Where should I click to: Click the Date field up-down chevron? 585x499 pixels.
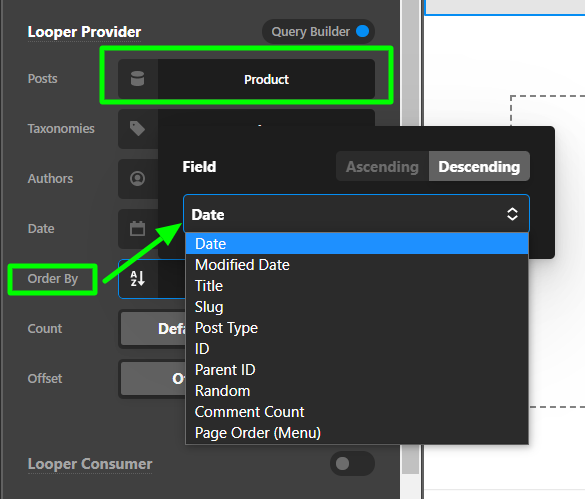(512, 214)
